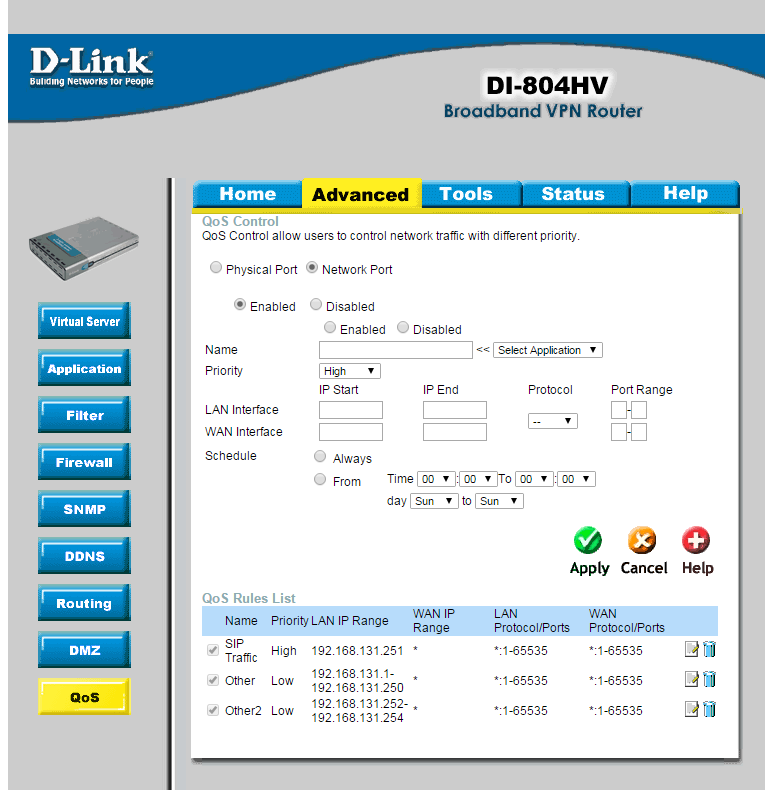Open the Status tab
Screen dimensions: 765x790
point(573,194)
